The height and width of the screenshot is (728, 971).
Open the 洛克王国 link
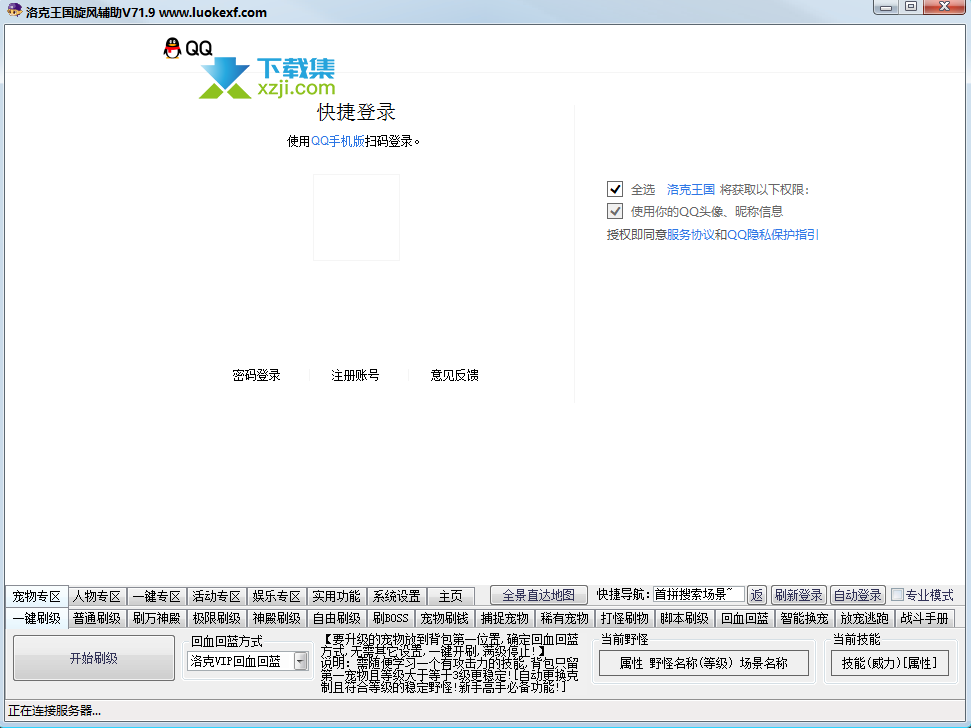click(x=690, y=189)
